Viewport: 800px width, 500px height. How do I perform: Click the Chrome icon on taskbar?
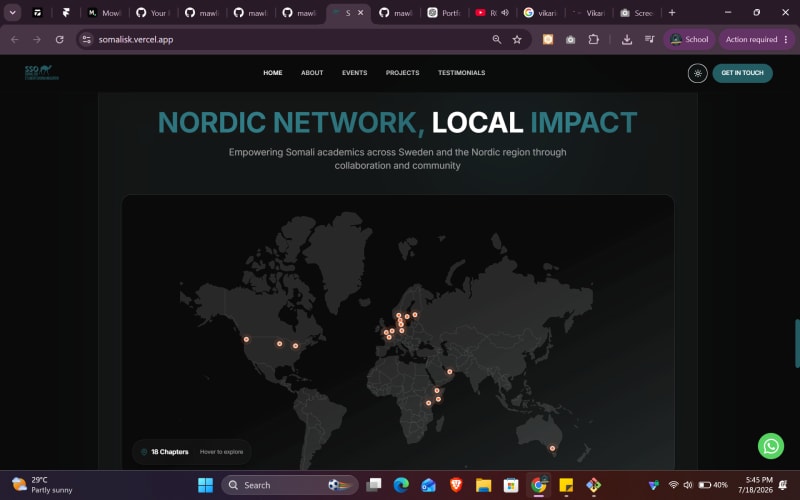click(x=538, y=485)
